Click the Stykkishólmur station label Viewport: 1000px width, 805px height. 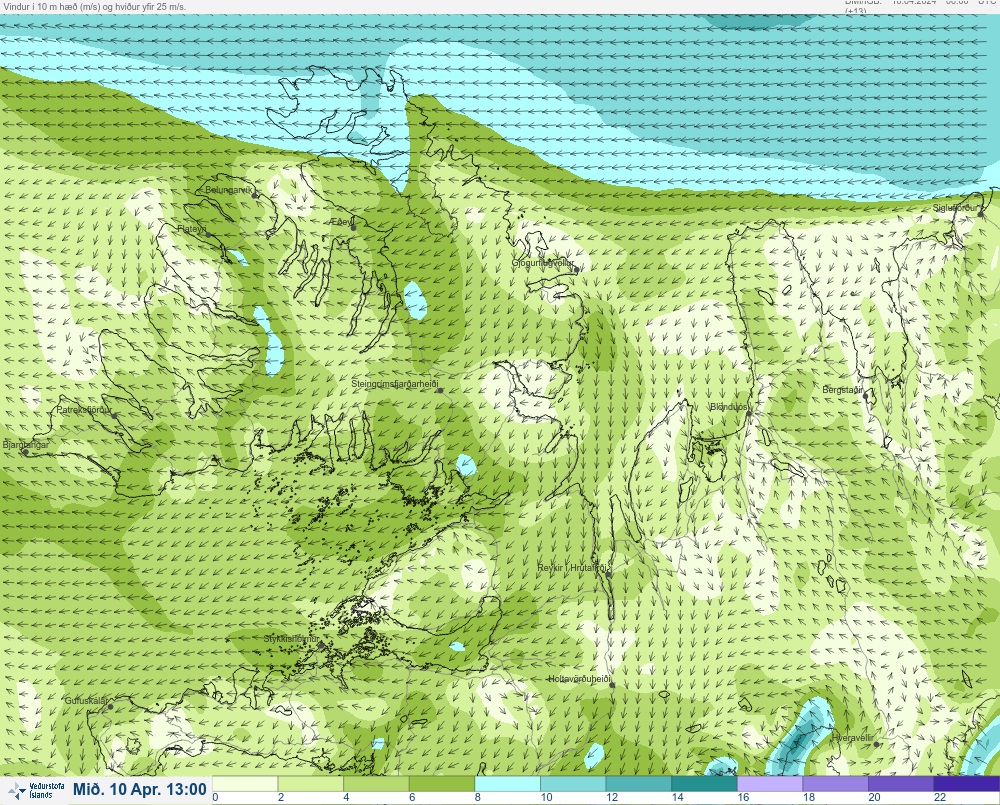point(291,639)
